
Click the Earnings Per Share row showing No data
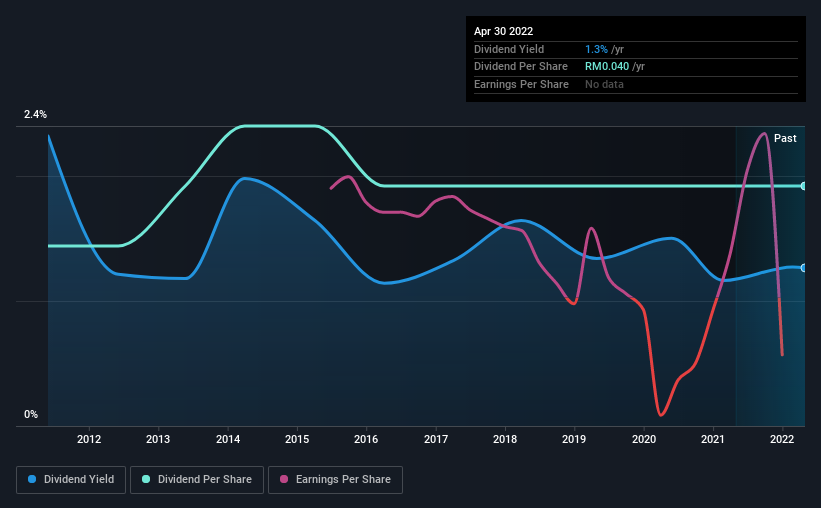(x=636, y=84)
